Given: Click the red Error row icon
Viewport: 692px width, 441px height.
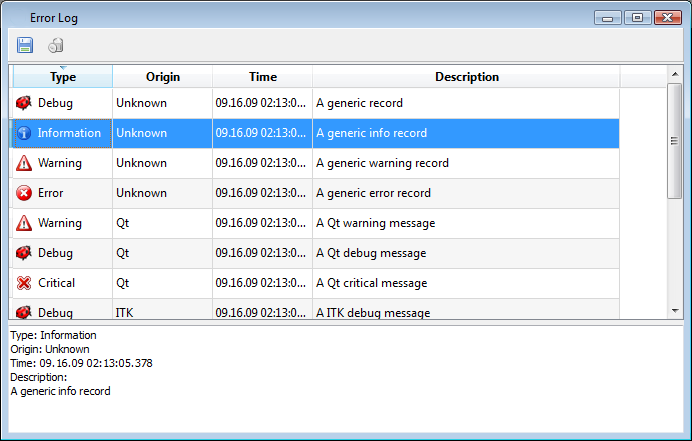Looking at the screenshot, I should click(24, 193).
